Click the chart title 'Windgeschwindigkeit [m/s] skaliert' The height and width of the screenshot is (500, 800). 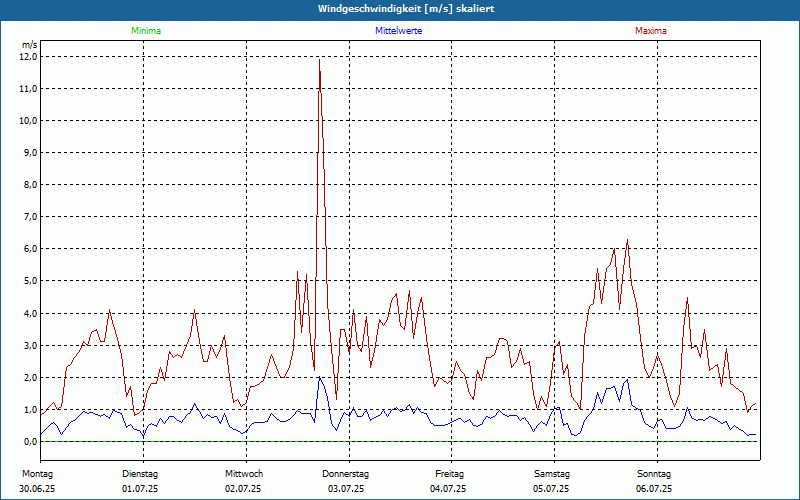pos(406,9)
